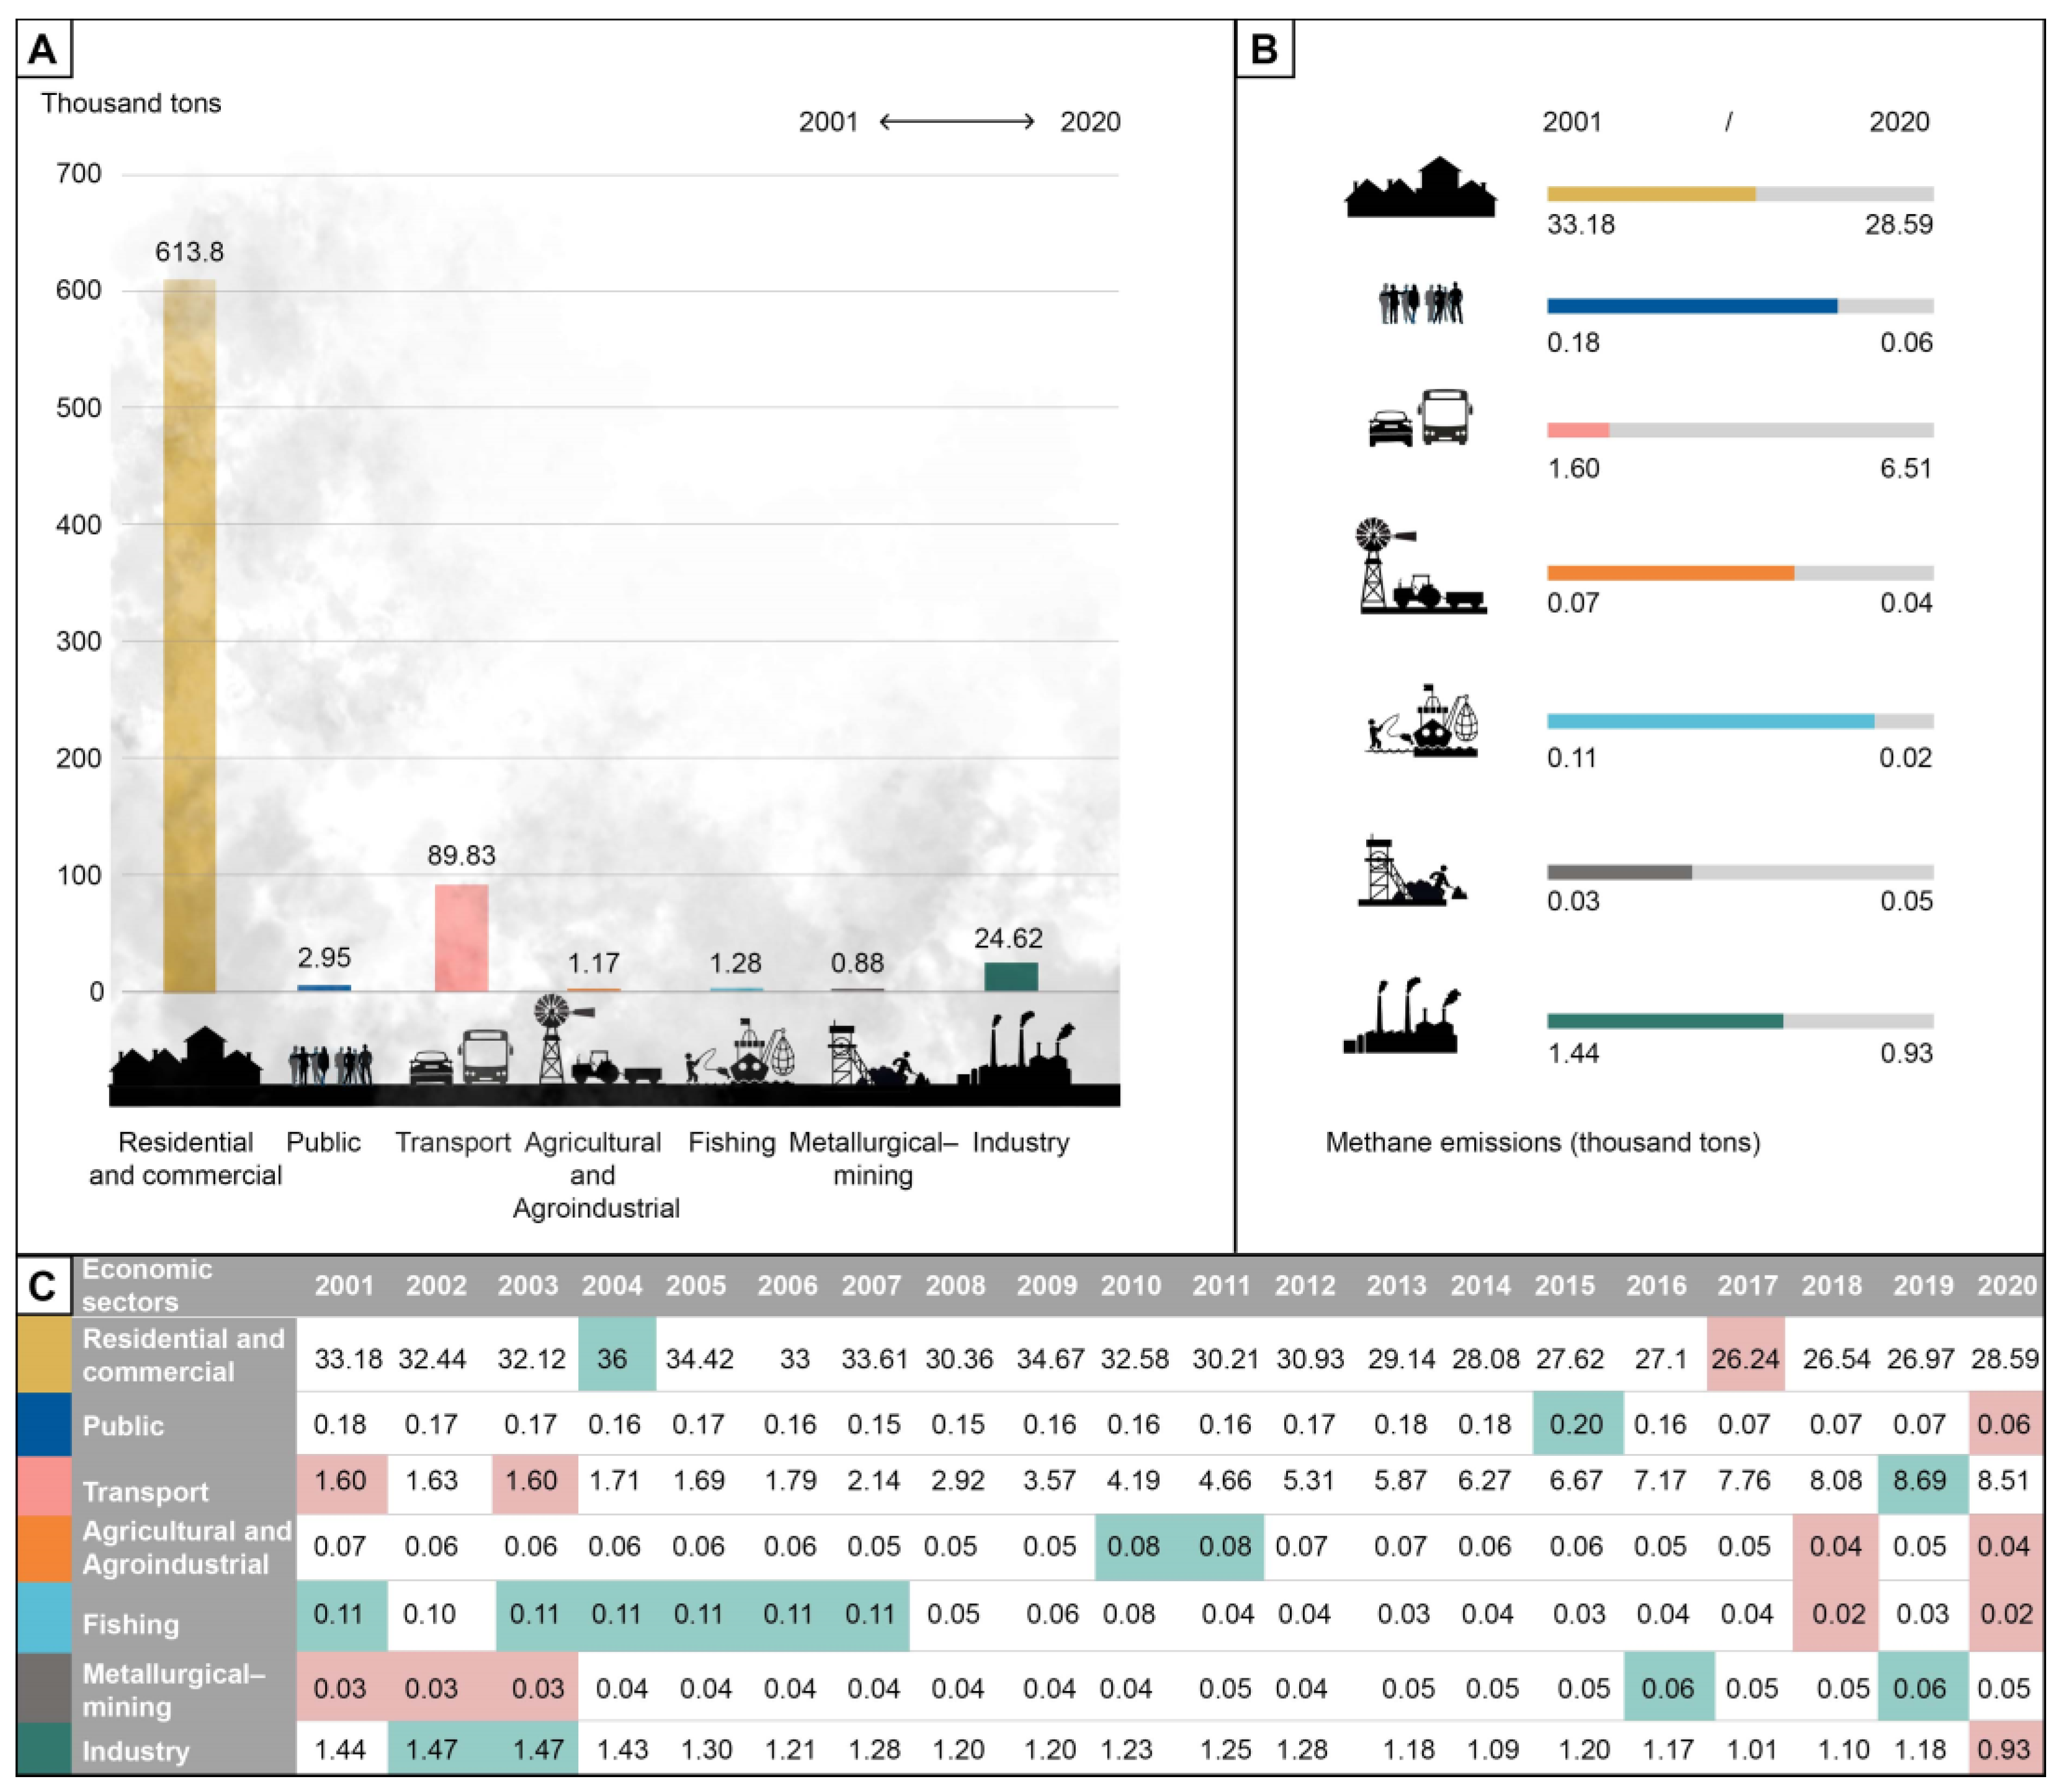Viewport: 2061px width, 1792px height.
Task: Click the car and bus icon in panel B
Action: pos(1420,418)
